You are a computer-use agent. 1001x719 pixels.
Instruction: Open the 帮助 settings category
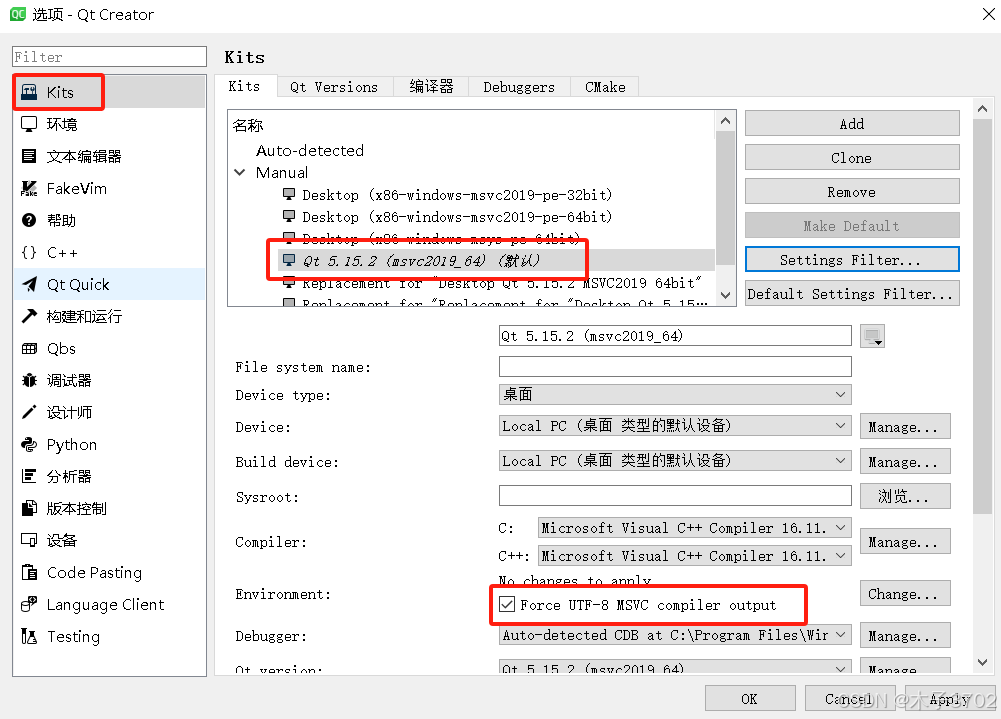click(109, 220)
